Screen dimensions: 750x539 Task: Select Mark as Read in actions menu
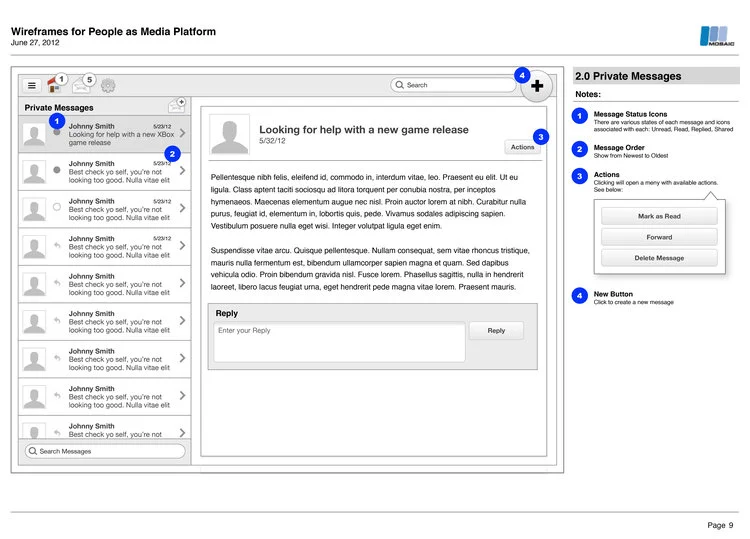click(x=659, y=216)
